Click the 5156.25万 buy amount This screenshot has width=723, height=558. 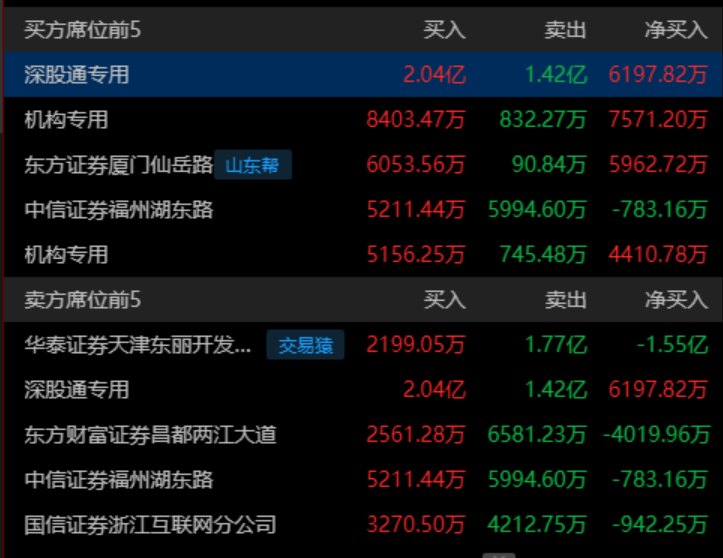(416, 255)
